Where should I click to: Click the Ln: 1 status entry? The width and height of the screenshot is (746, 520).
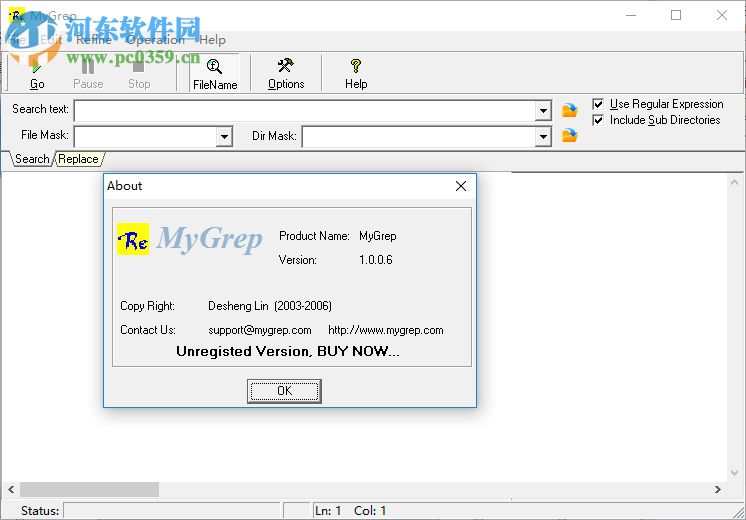(328, 510)
